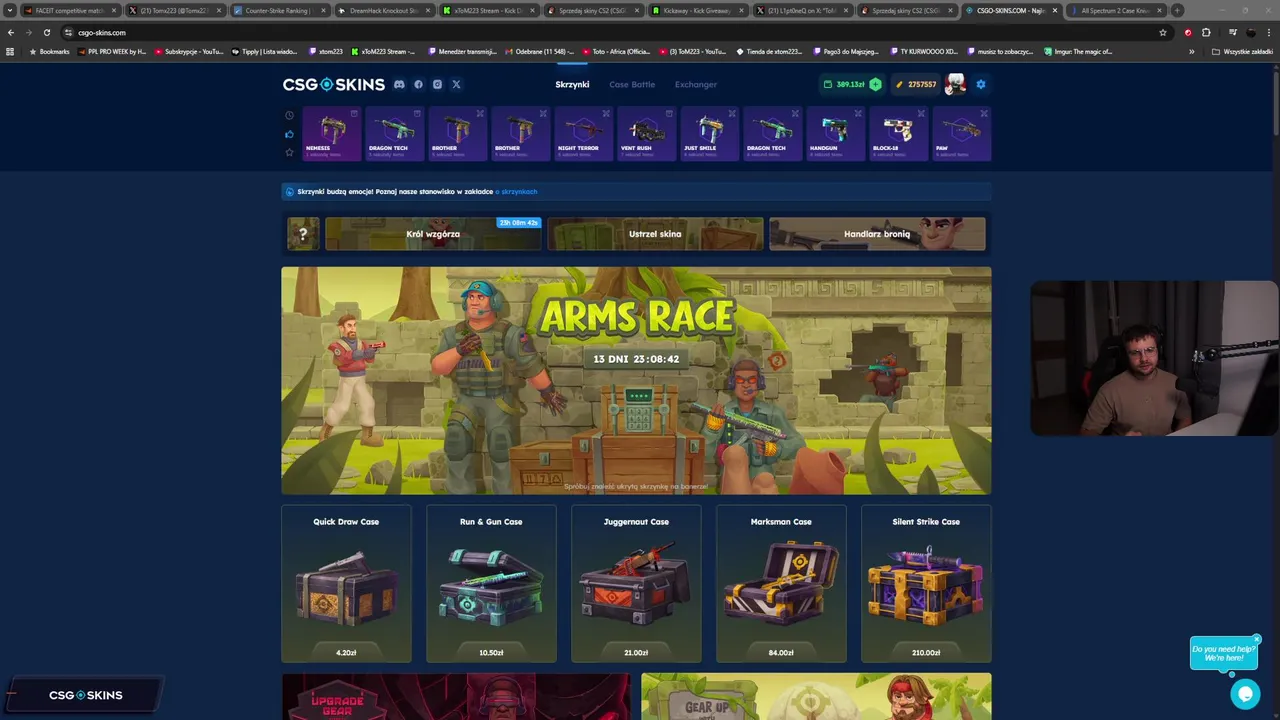
Task: Expand the browser tab search dropdown arrow
Action: point(10,10)
